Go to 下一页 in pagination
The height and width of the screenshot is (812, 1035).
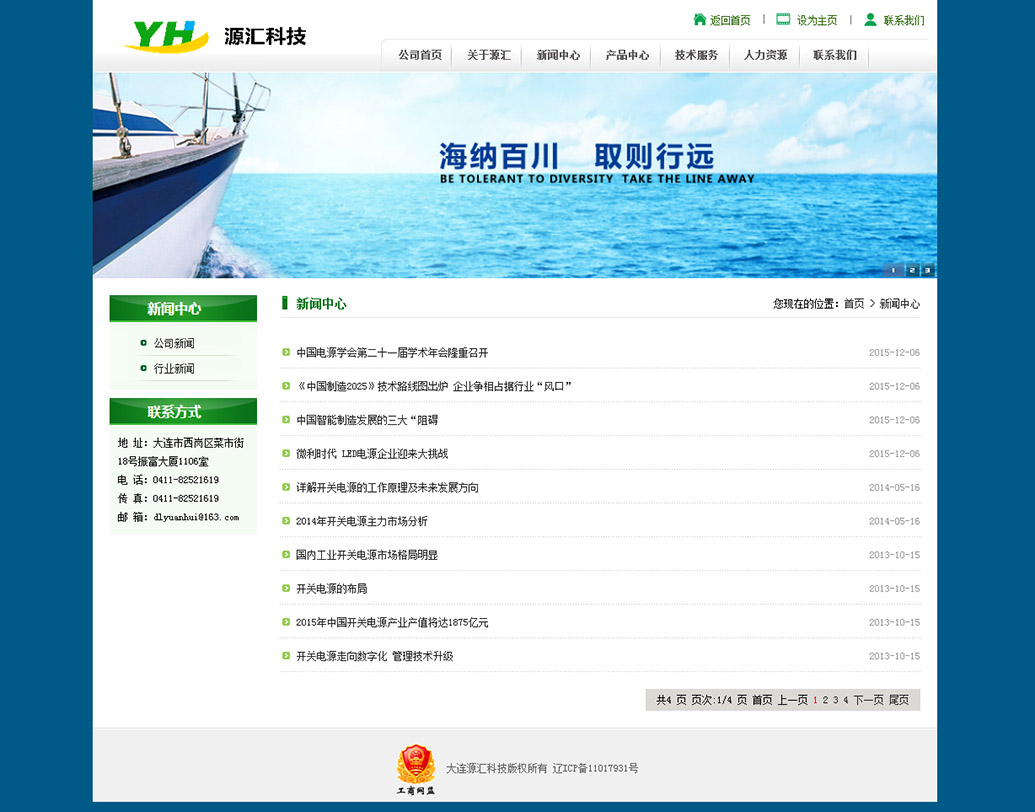868,700
